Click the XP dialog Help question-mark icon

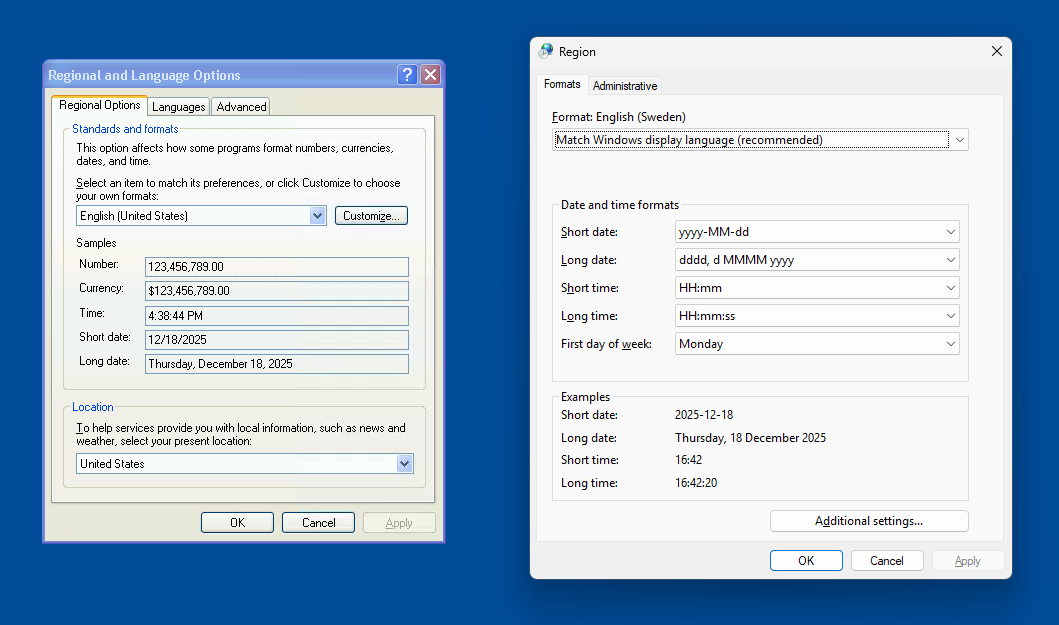pyautogui.click(x=407, y=75)
